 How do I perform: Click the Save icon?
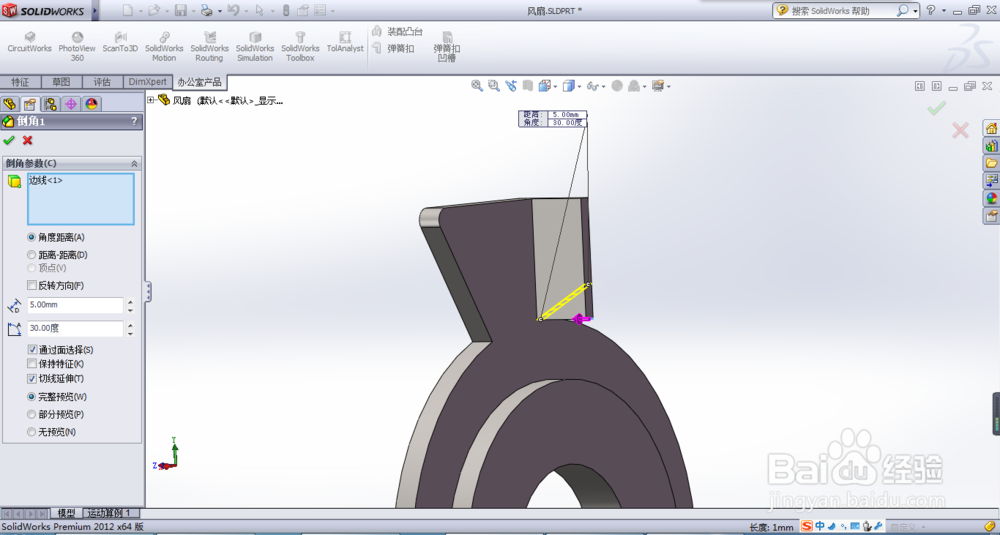pos(180,10)
